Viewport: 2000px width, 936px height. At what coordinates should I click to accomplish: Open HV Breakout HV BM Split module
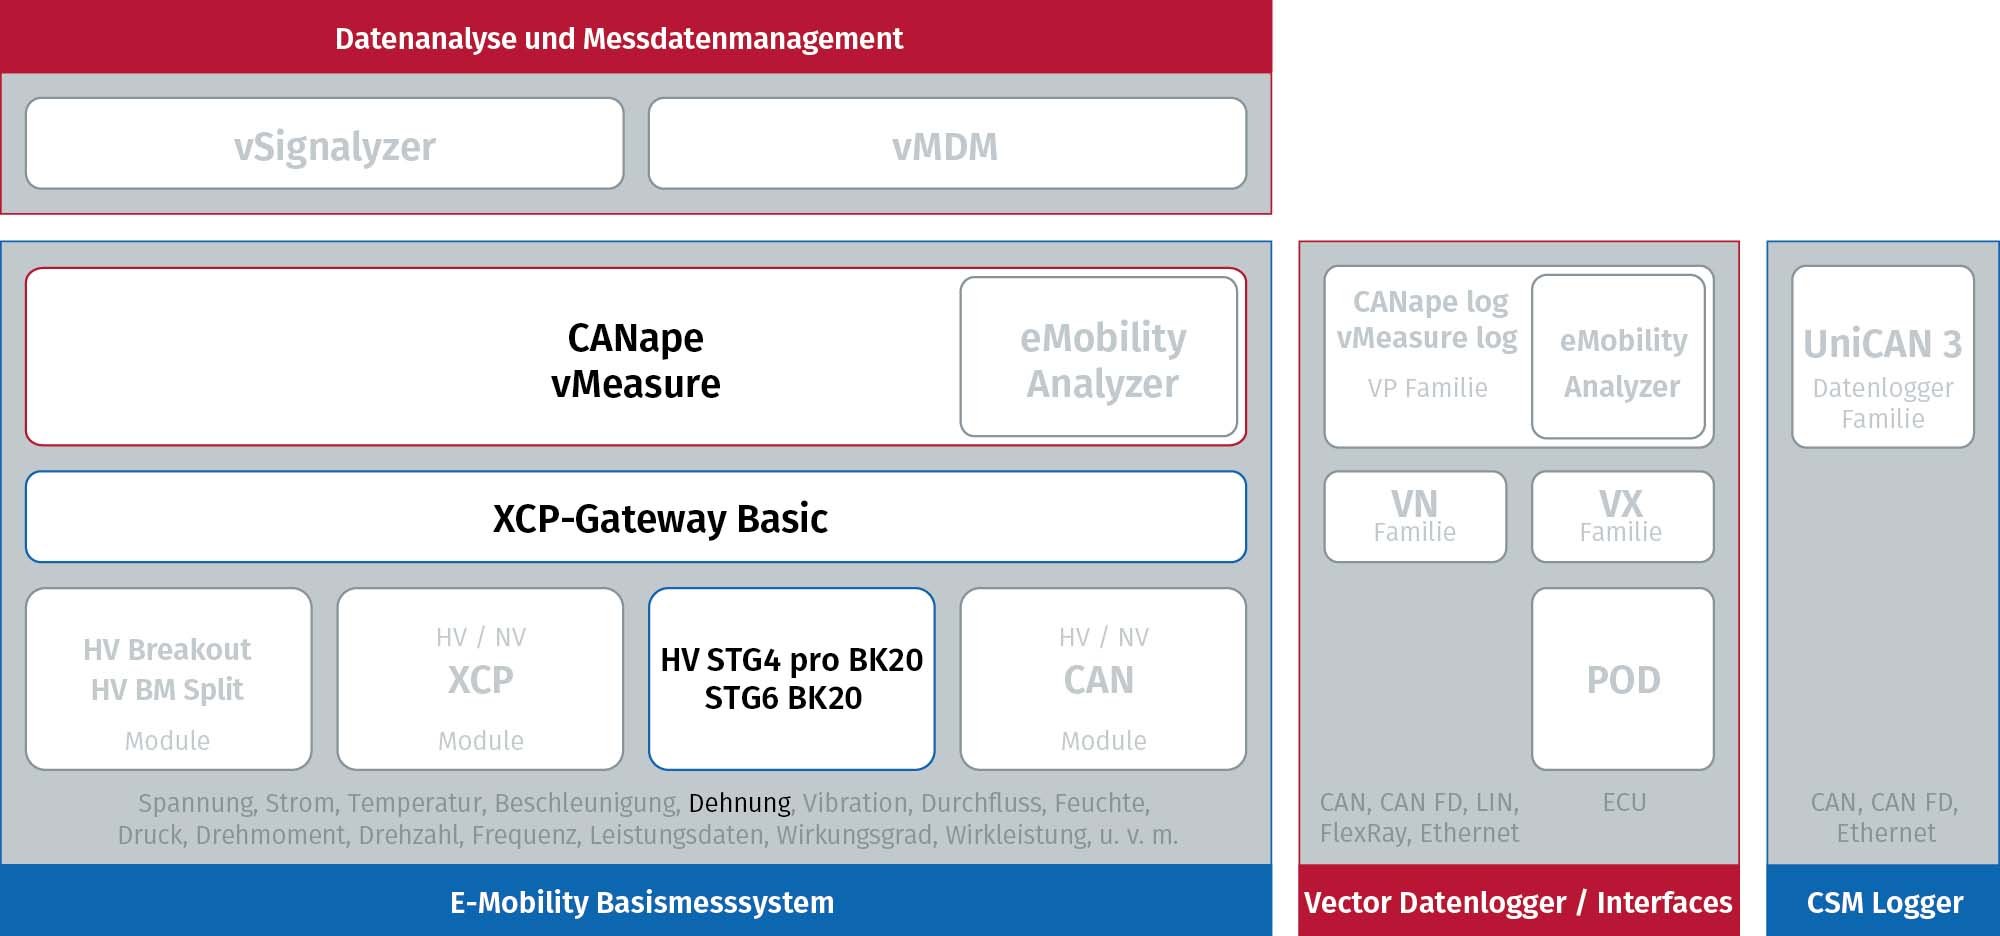(x=168, y=679)
